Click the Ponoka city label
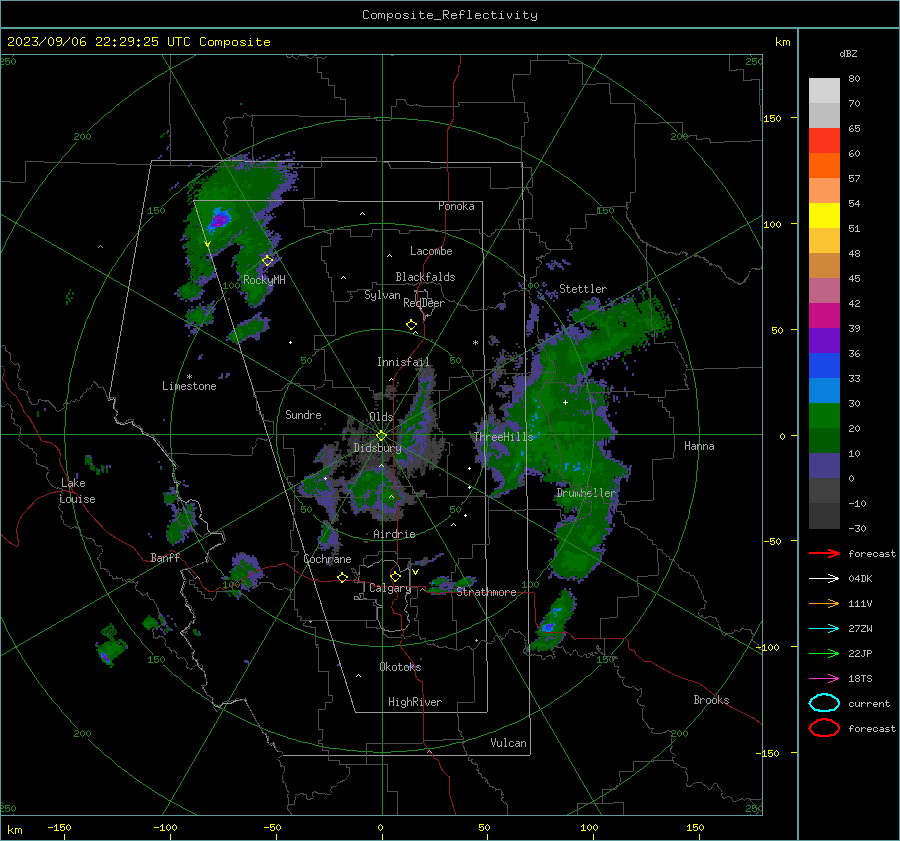Screen dimensions: 900x841 coord(456,206)
